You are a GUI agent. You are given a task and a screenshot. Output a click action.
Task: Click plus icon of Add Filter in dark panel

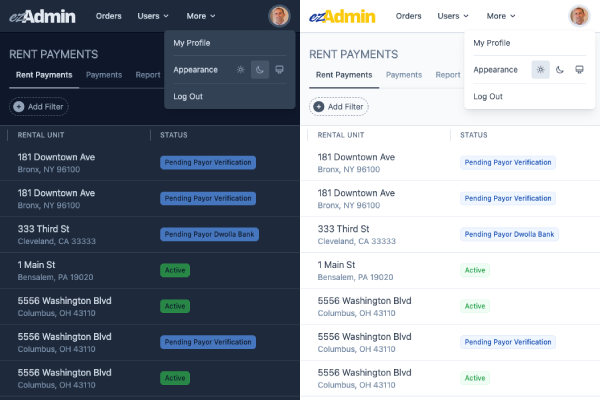coord(19,107)
